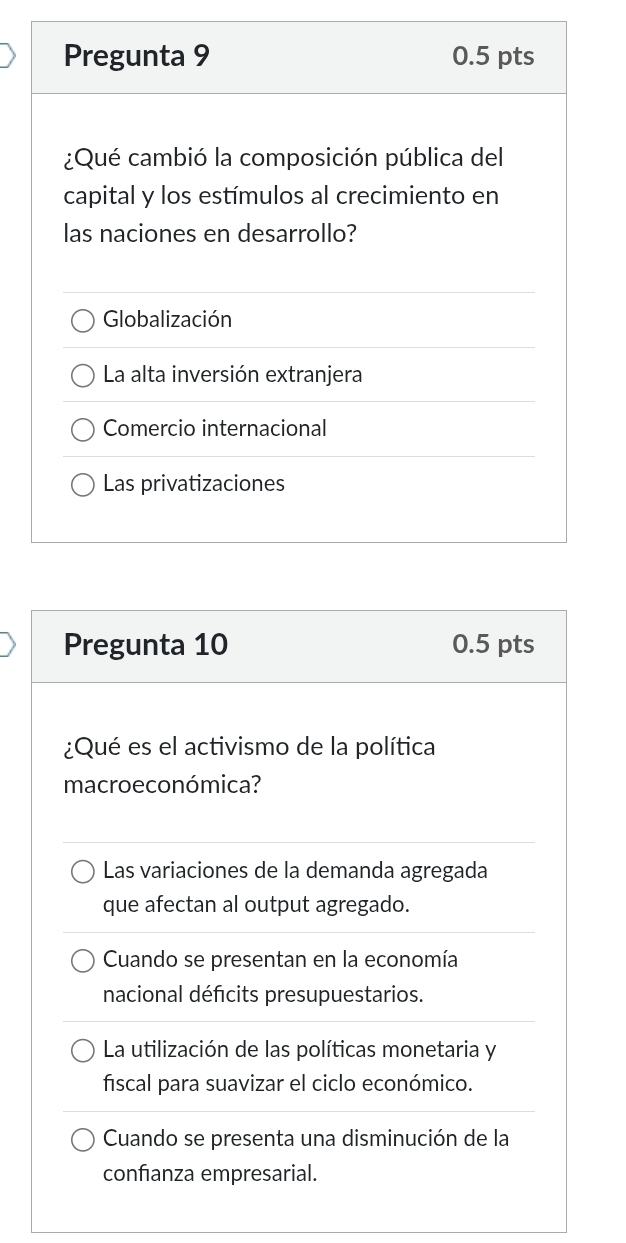The height and width of the screenshot is (1243, 626).
Task: Click the 0.5 pts label of Pregunta 10
Action: 493,645
